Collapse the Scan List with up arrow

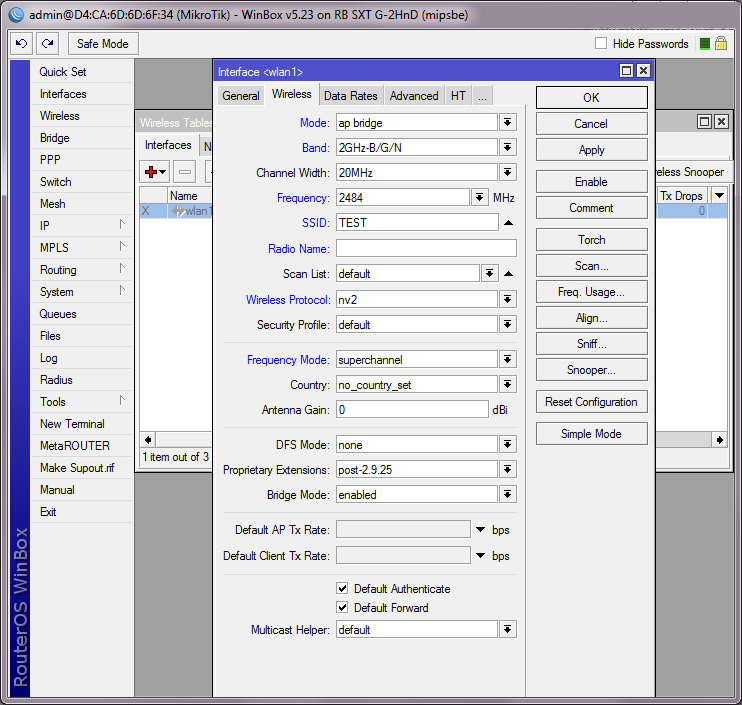pyautogui.click(x=508, y=274)
